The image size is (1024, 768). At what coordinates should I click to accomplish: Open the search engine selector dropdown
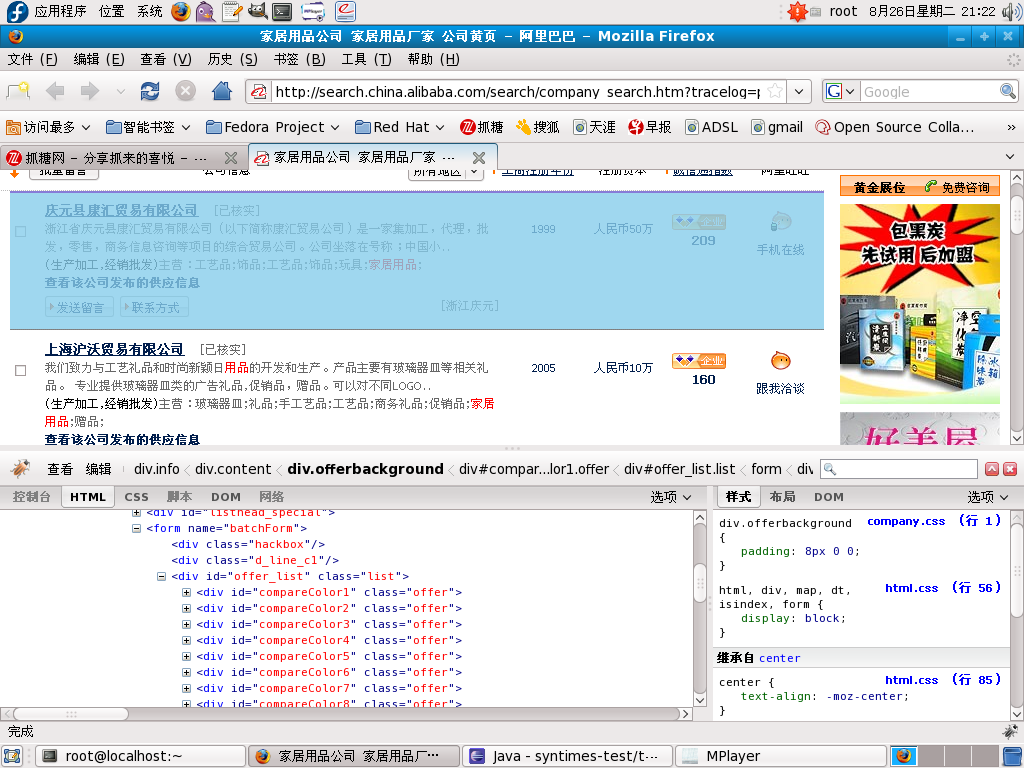coord(841,91)
